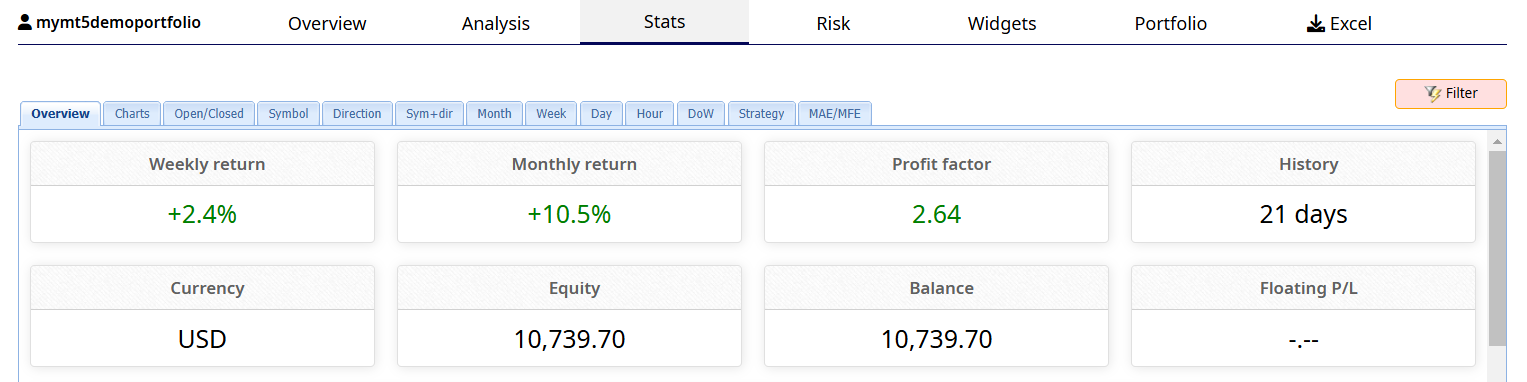Viewport: 1527px width, 382px height.
Task: Open the Filter button
Action: click(1450, 94)
